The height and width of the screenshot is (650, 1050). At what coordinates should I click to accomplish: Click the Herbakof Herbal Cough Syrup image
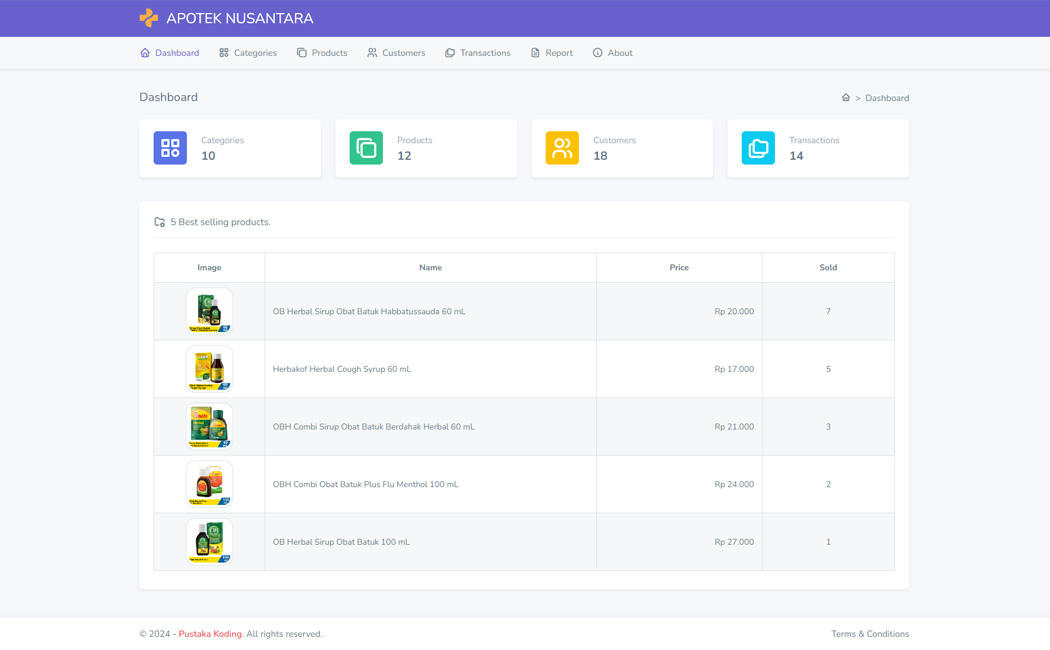pos(209,368)
